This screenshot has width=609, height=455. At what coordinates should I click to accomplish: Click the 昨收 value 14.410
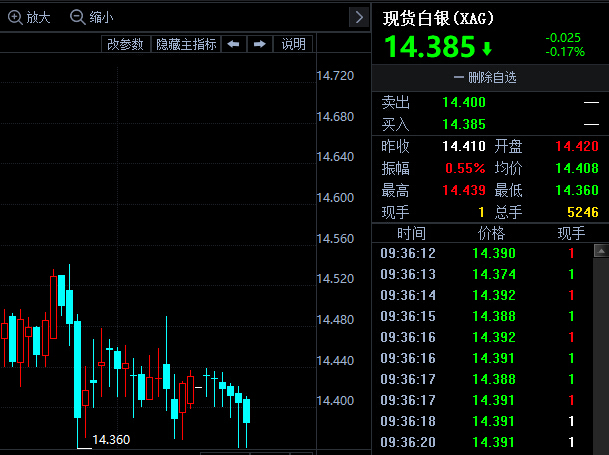(x=464, y=146)
